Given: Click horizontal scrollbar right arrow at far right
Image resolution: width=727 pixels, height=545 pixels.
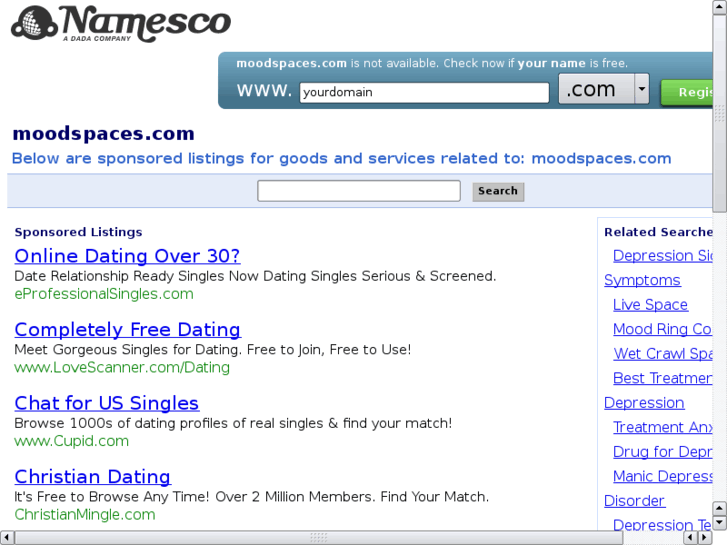Looking at the screenshot, I should tap(705, 538).
